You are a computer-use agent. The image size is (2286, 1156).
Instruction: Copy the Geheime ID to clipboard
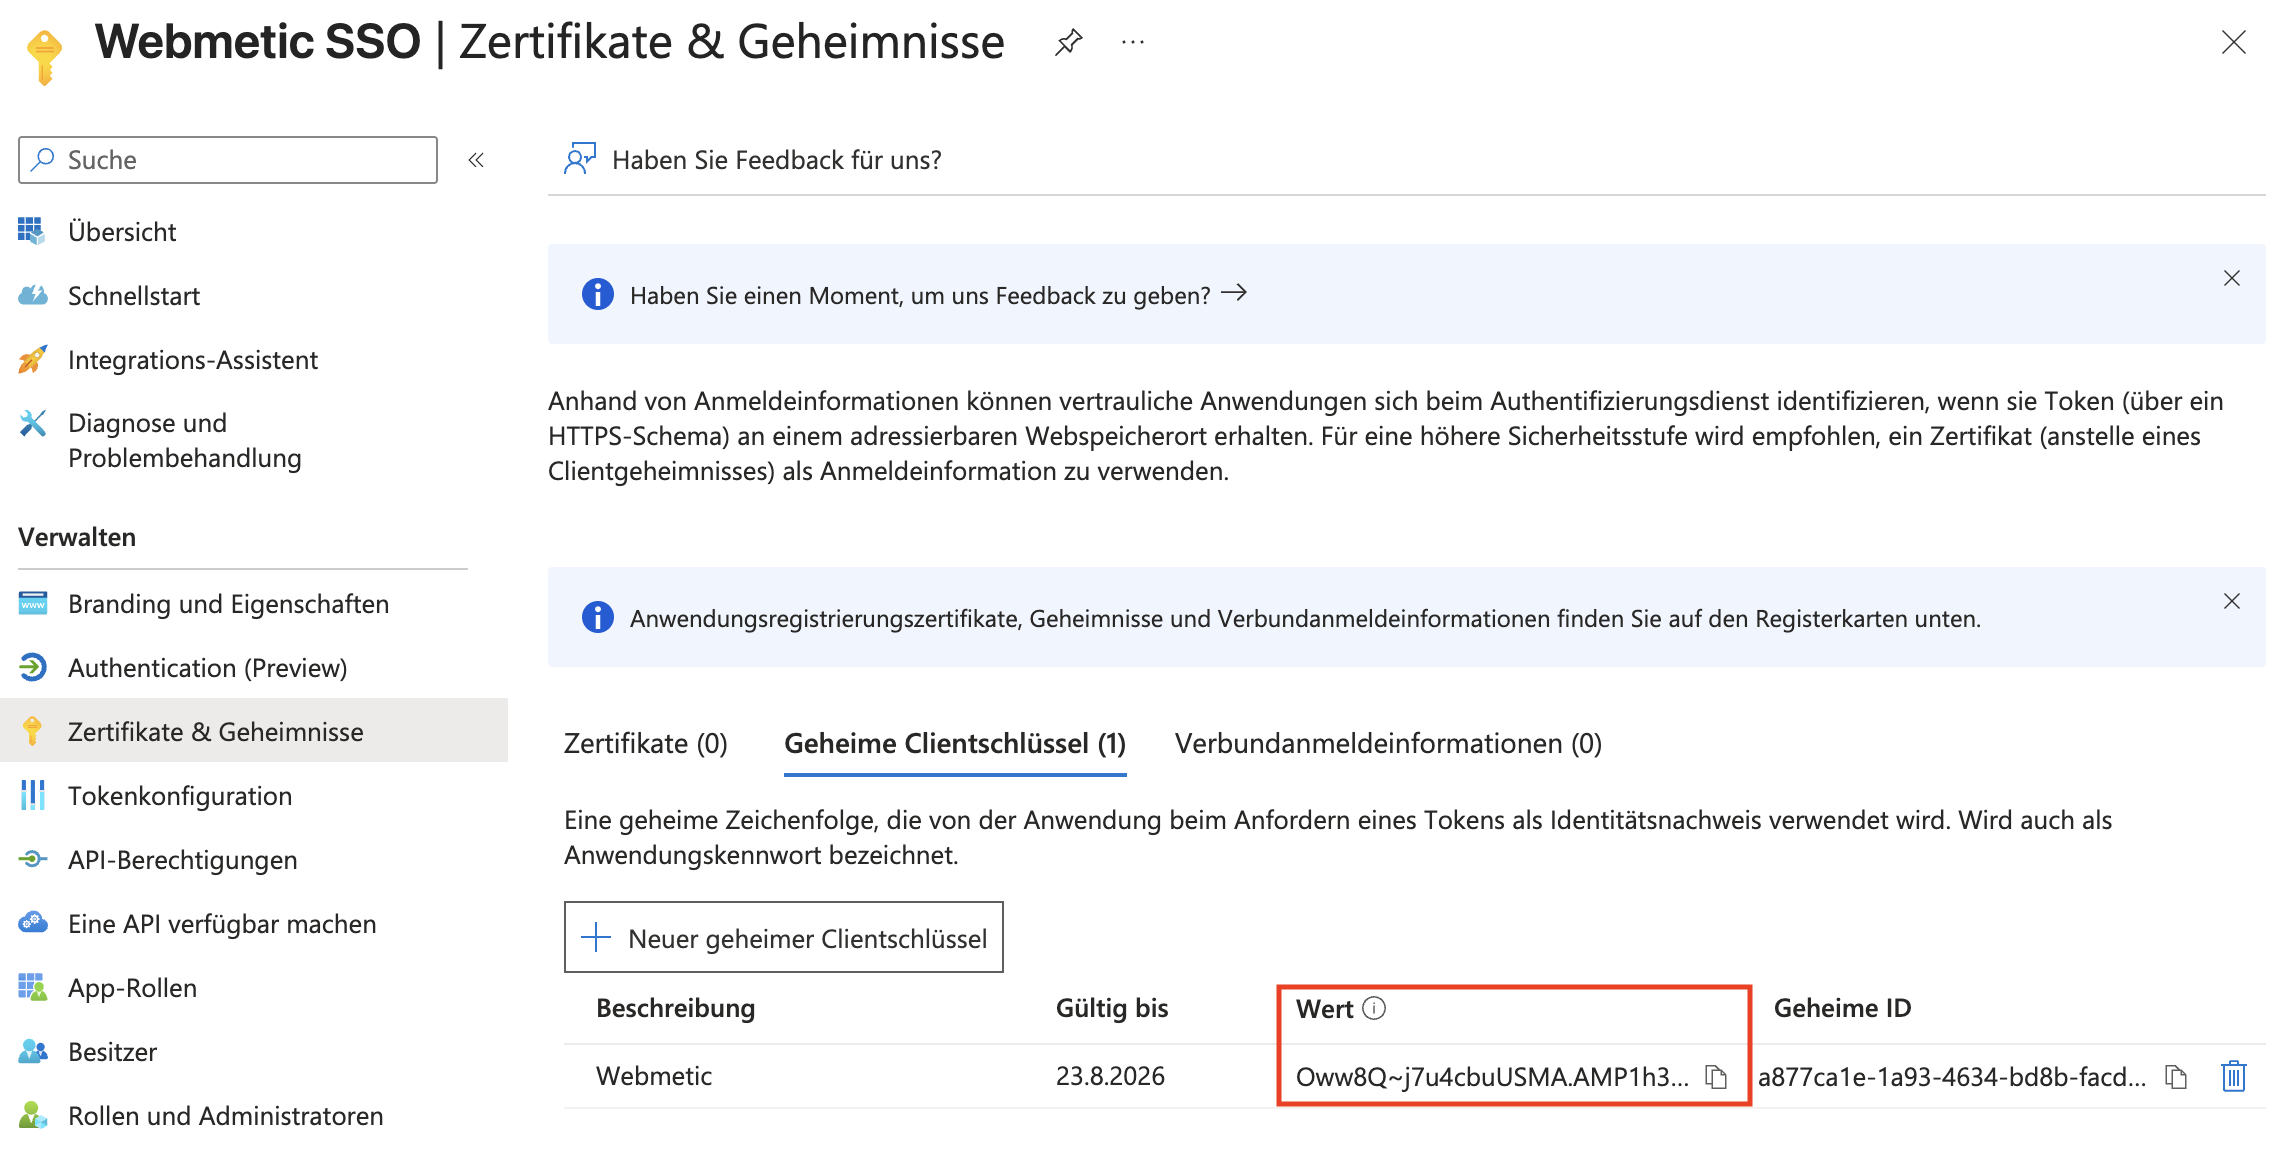pyautogui.click(x=2176, y=1077)
